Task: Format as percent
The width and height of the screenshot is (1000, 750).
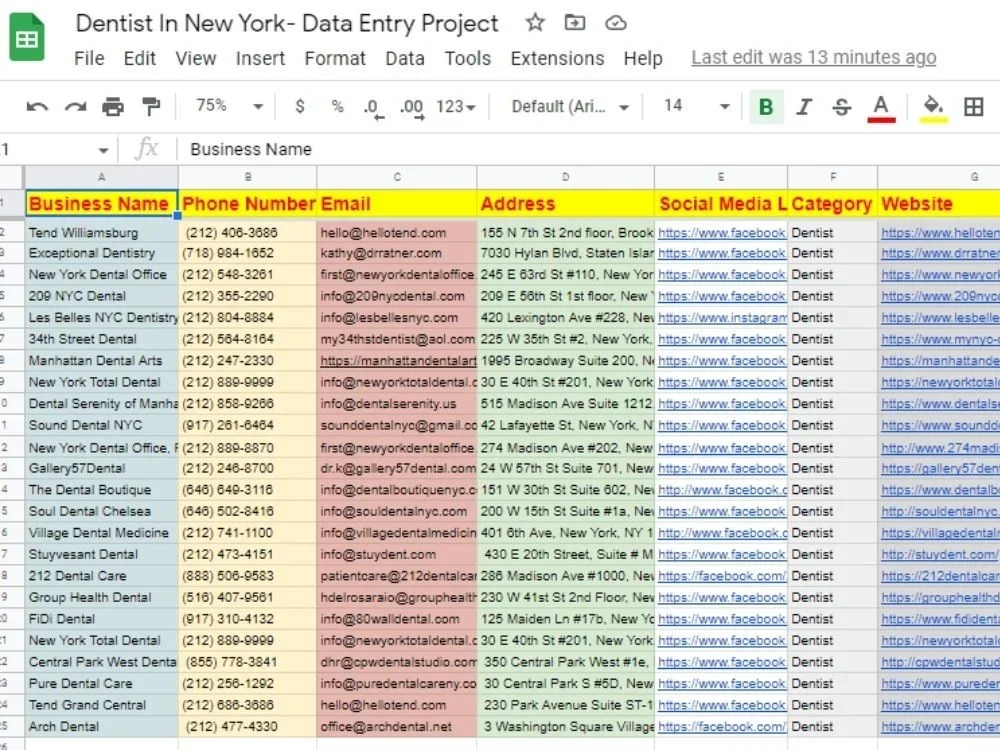Action: coord(337,106)
